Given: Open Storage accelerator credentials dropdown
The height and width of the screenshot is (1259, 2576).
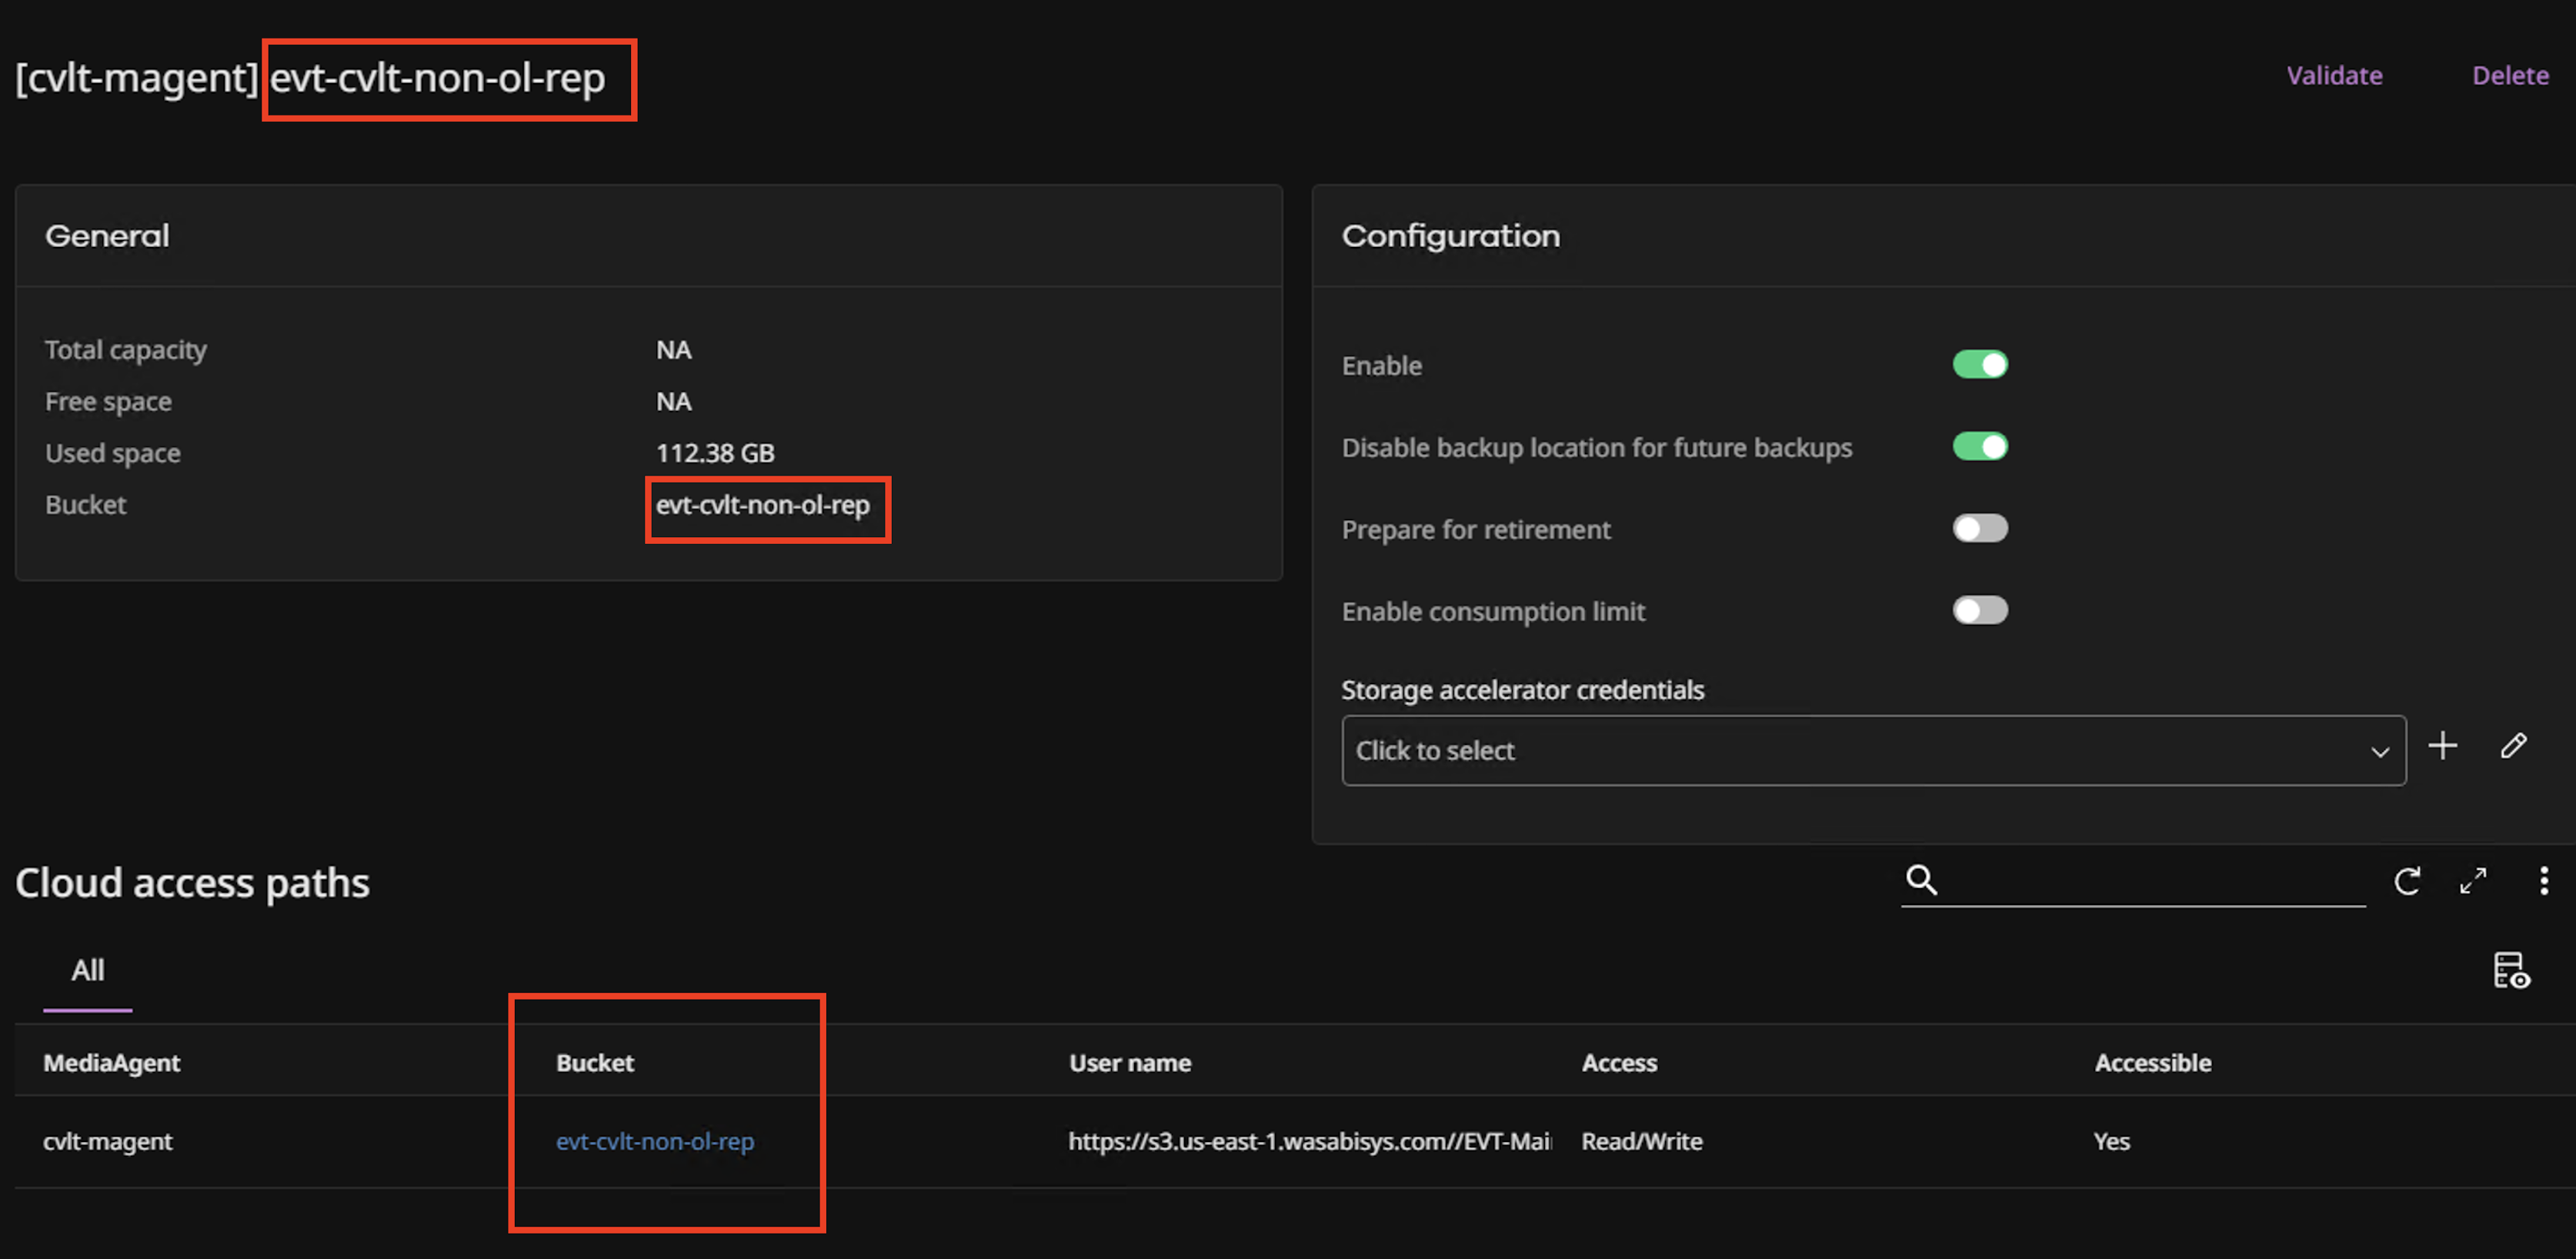Looking at the screenshot, I should click(1873, 750).
